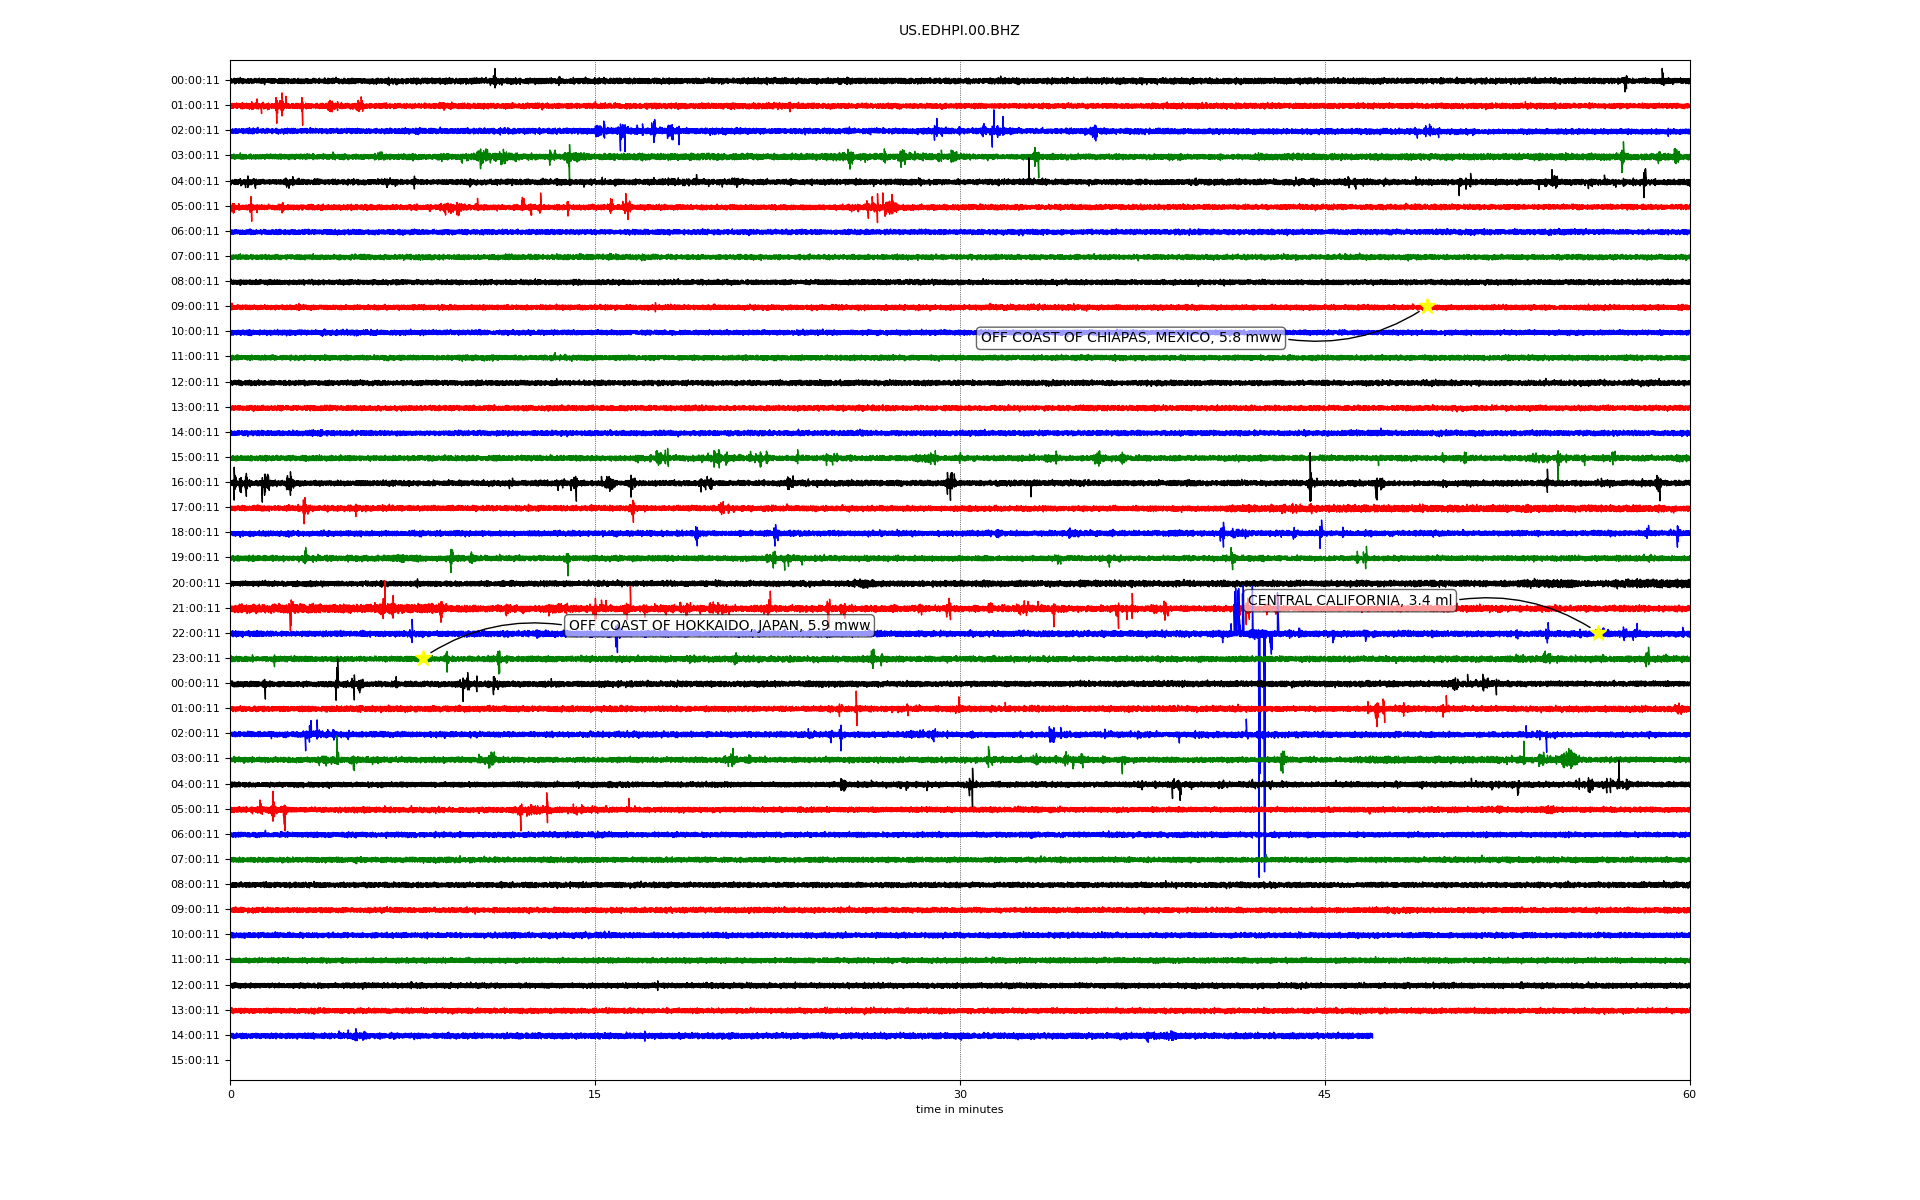This screenshot has height=1200, width=1920.
Task: Click the yellow star on the 22:00:11 trace
Action: (x=1598, y=633)
